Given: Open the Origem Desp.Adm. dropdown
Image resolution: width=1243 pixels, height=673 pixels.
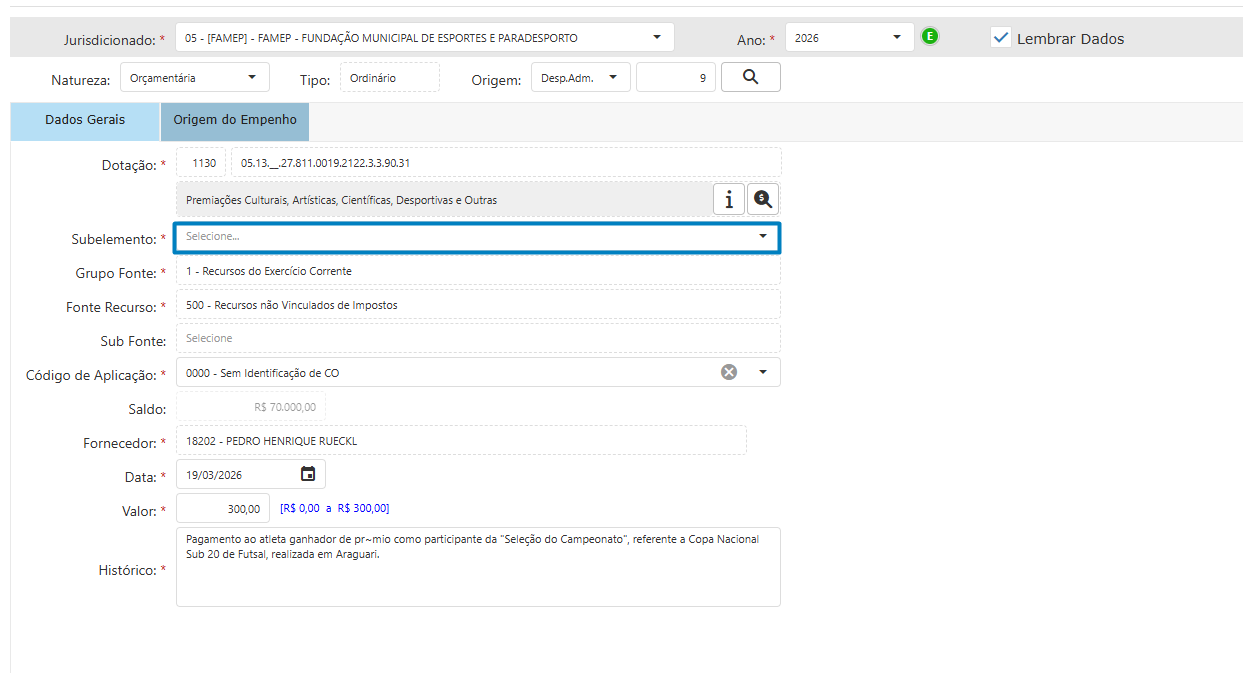Looking at the screenshot, I should 612,77.
